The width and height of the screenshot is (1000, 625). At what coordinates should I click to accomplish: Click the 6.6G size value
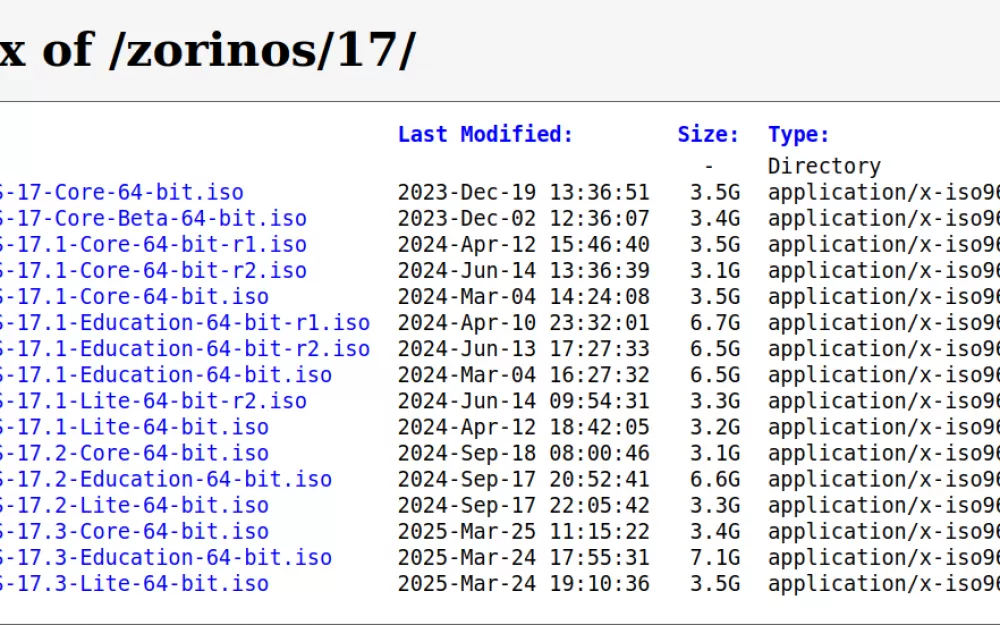pos(715,480)
